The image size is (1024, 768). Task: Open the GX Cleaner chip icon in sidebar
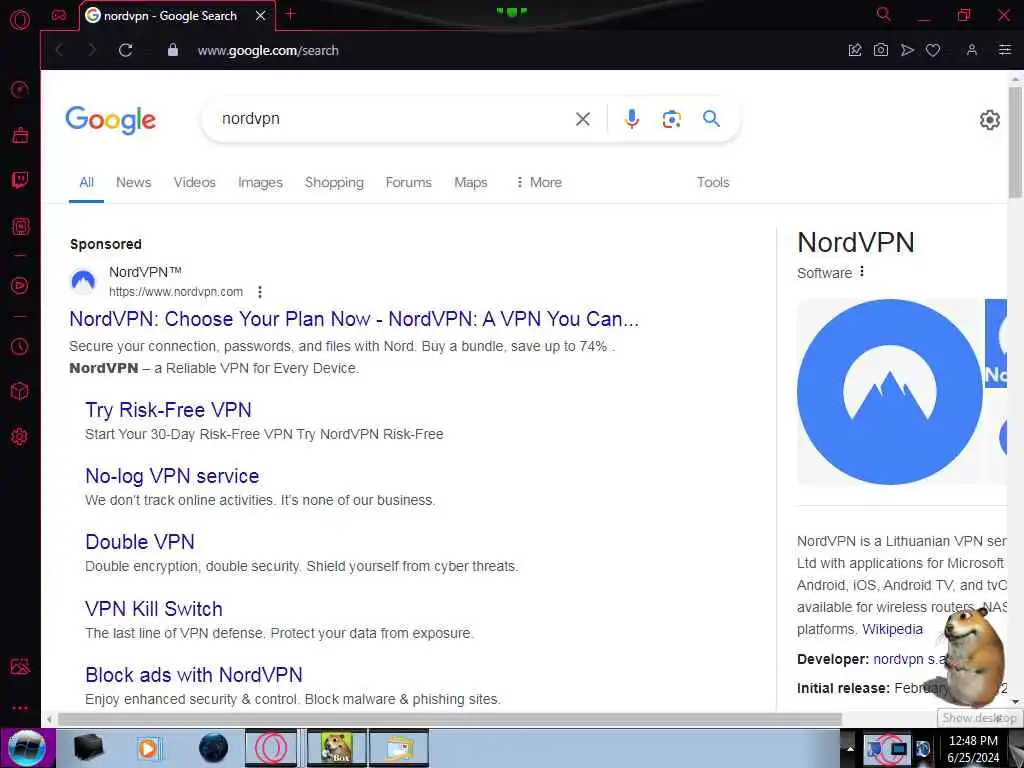[20, 226]
